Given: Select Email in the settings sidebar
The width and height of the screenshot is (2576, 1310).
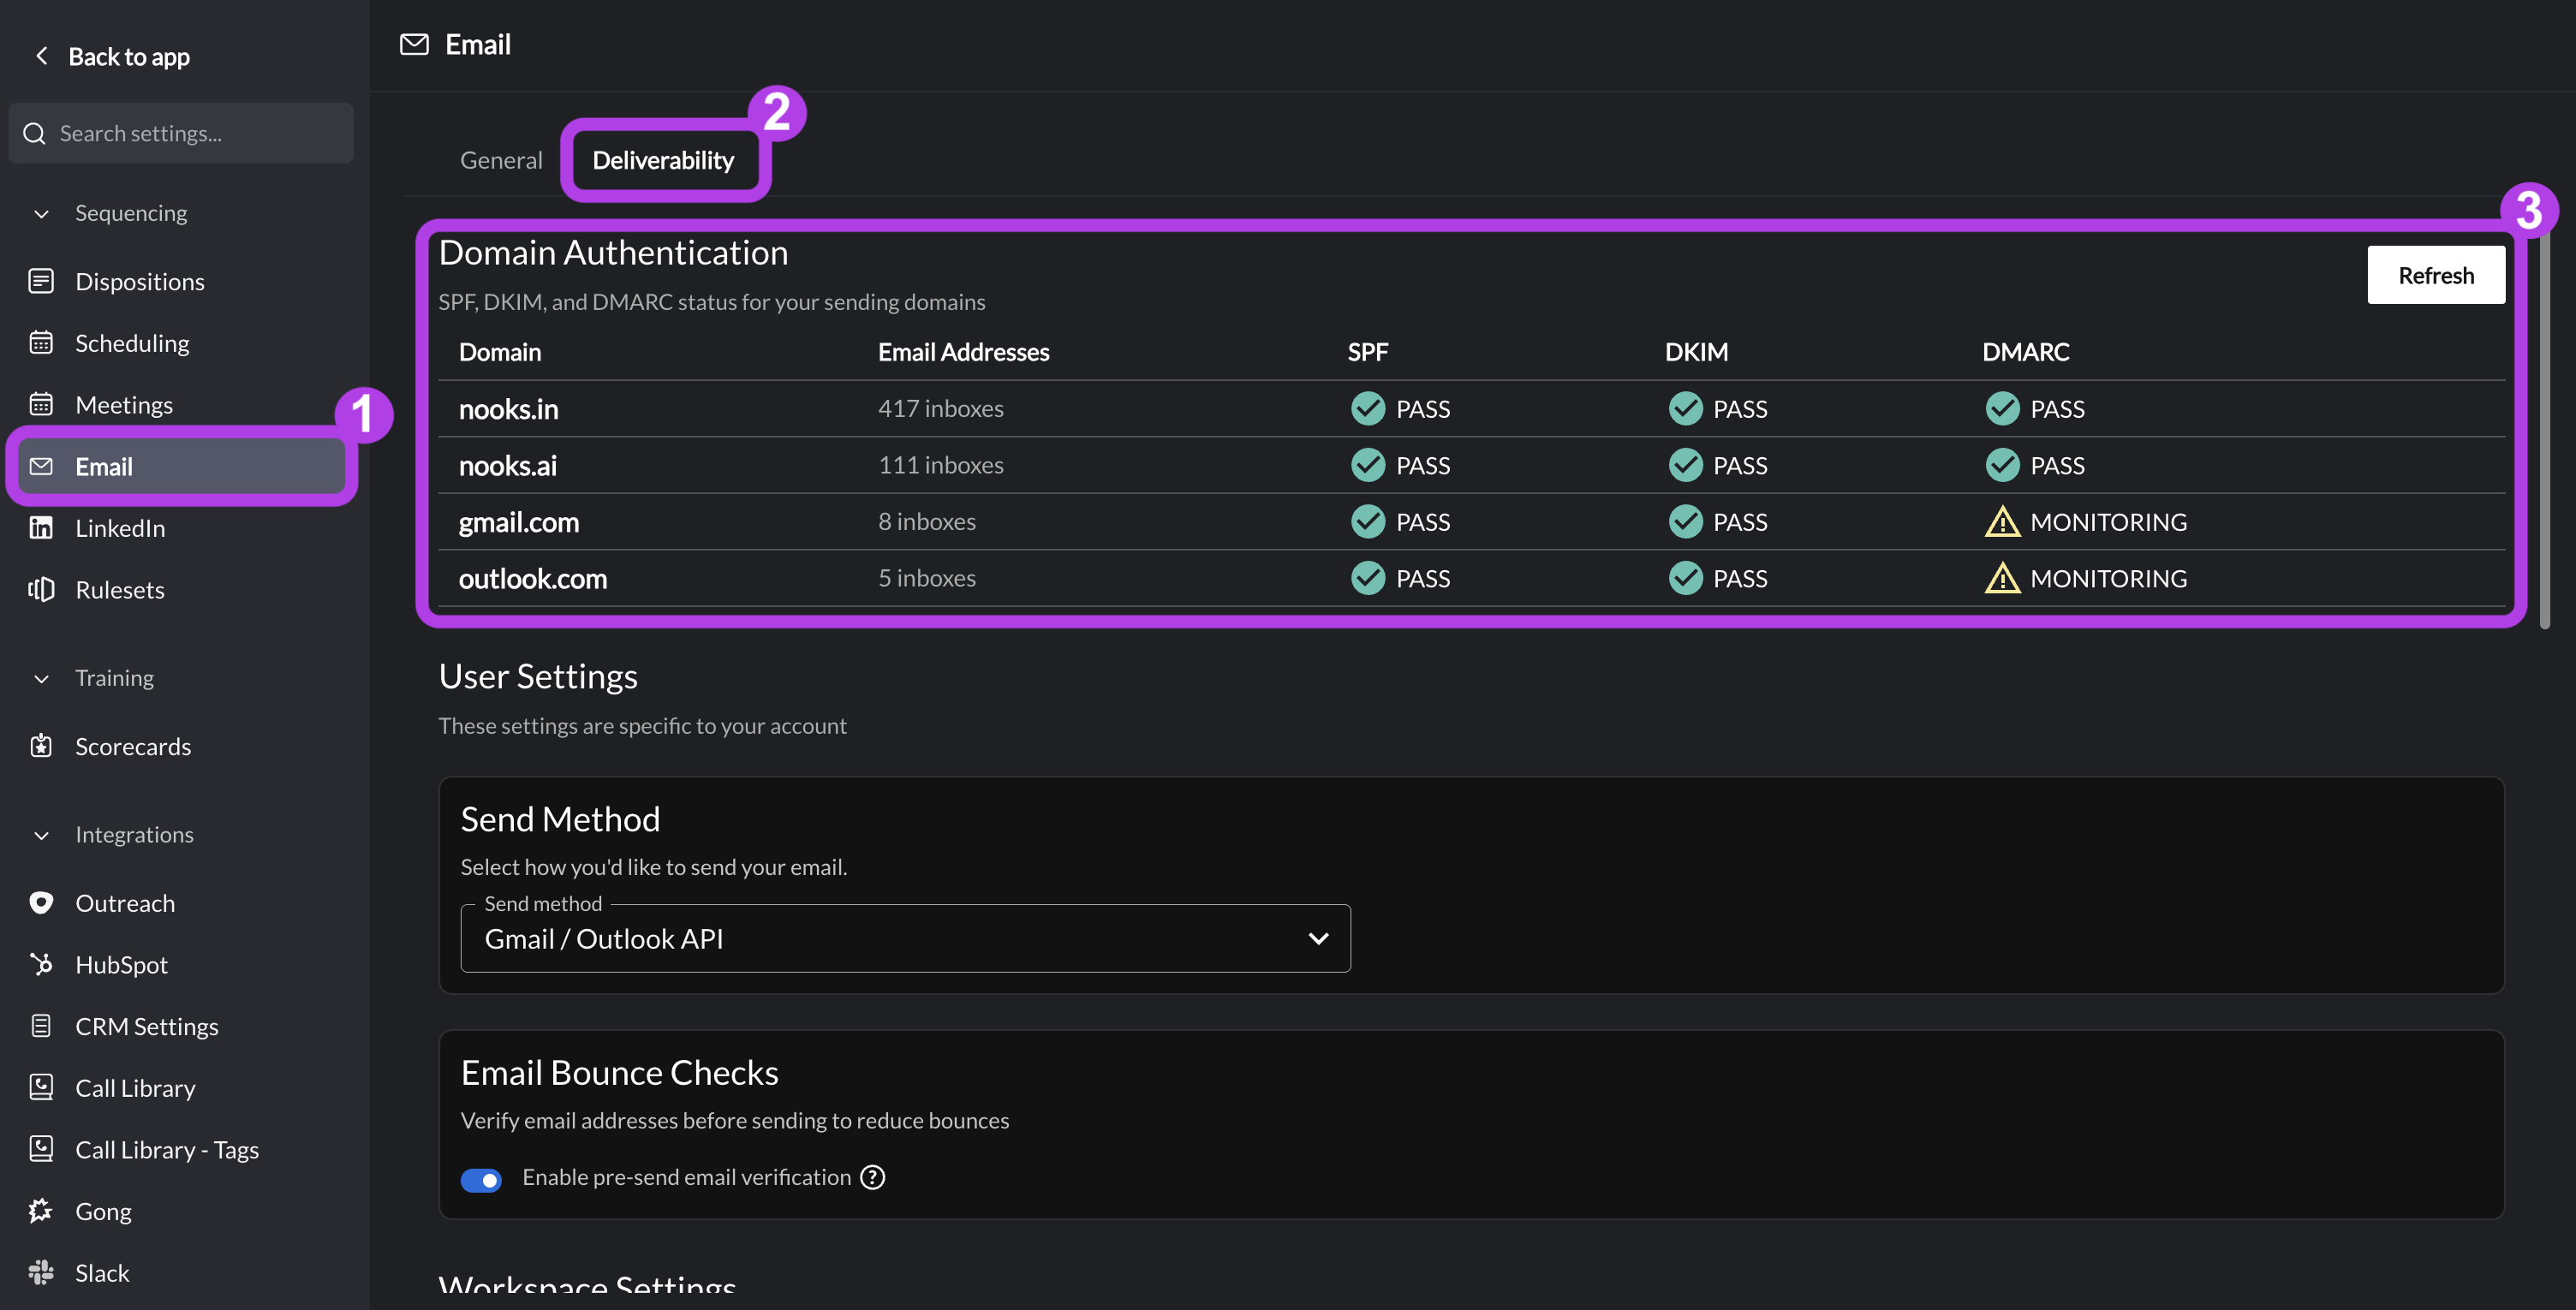Looking at the screenshot, I should click(181, 466).
